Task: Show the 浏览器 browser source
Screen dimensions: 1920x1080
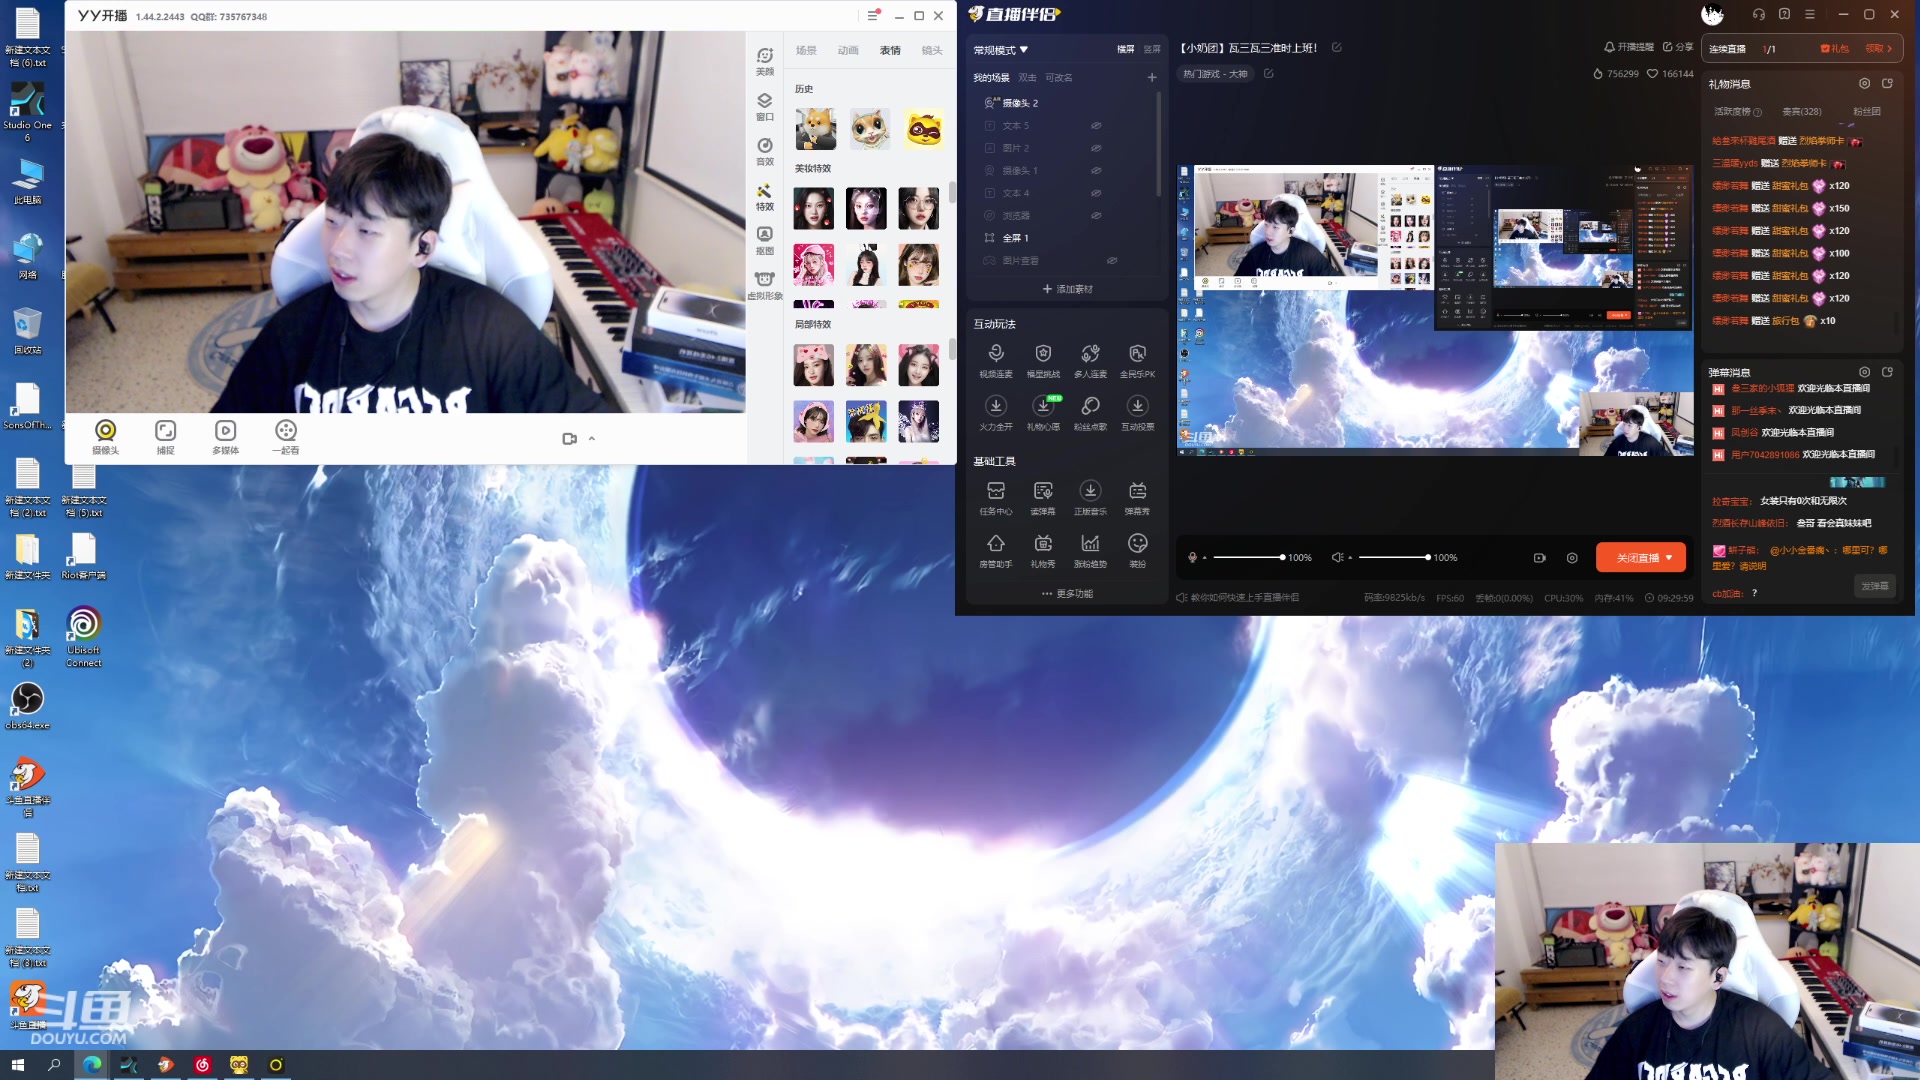Action: (x=1096, y=216)
